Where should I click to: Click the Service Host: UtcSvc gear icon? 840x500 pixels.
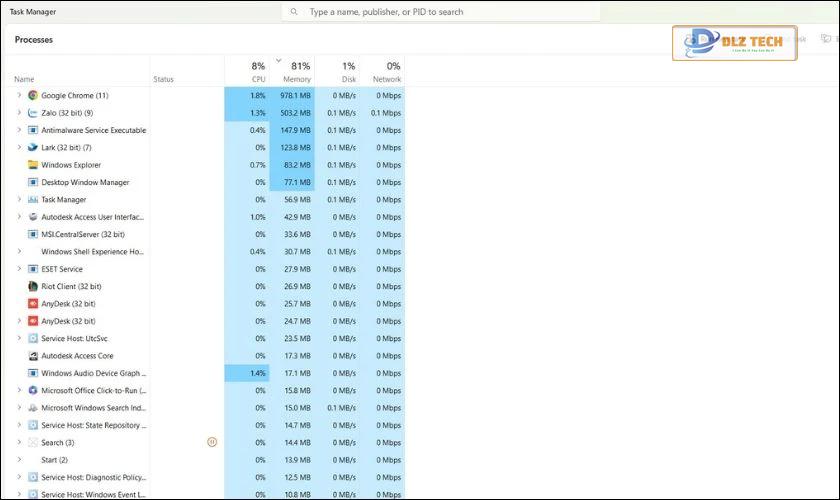[x=33, y=339]
